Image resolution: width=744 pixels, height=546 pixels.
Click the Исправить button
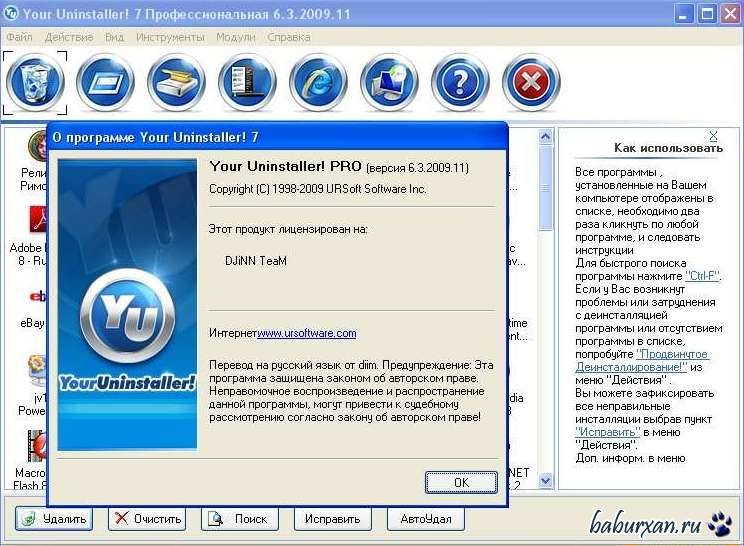coord(333,519)
